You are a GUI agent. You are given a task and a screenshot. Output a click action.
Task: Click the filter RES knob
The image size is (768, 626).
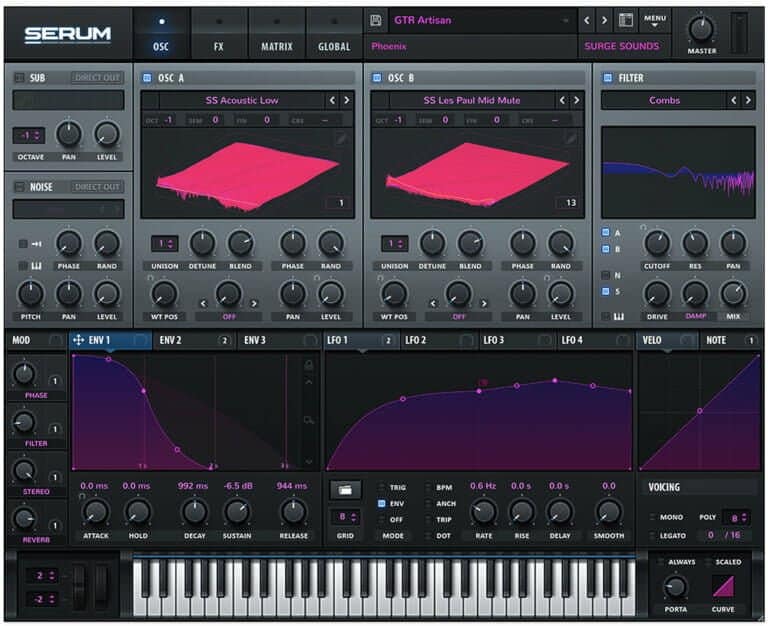tap(695, 243)
